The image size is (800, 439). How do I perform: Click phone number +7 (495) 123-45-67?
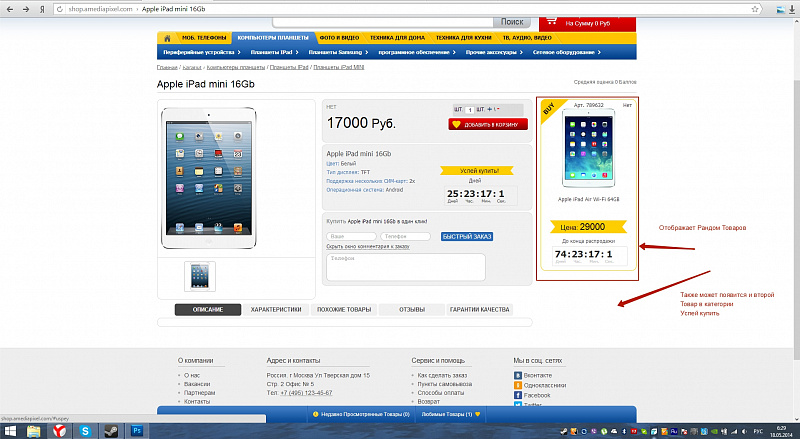pyautogui.click(x=306, y=393)
